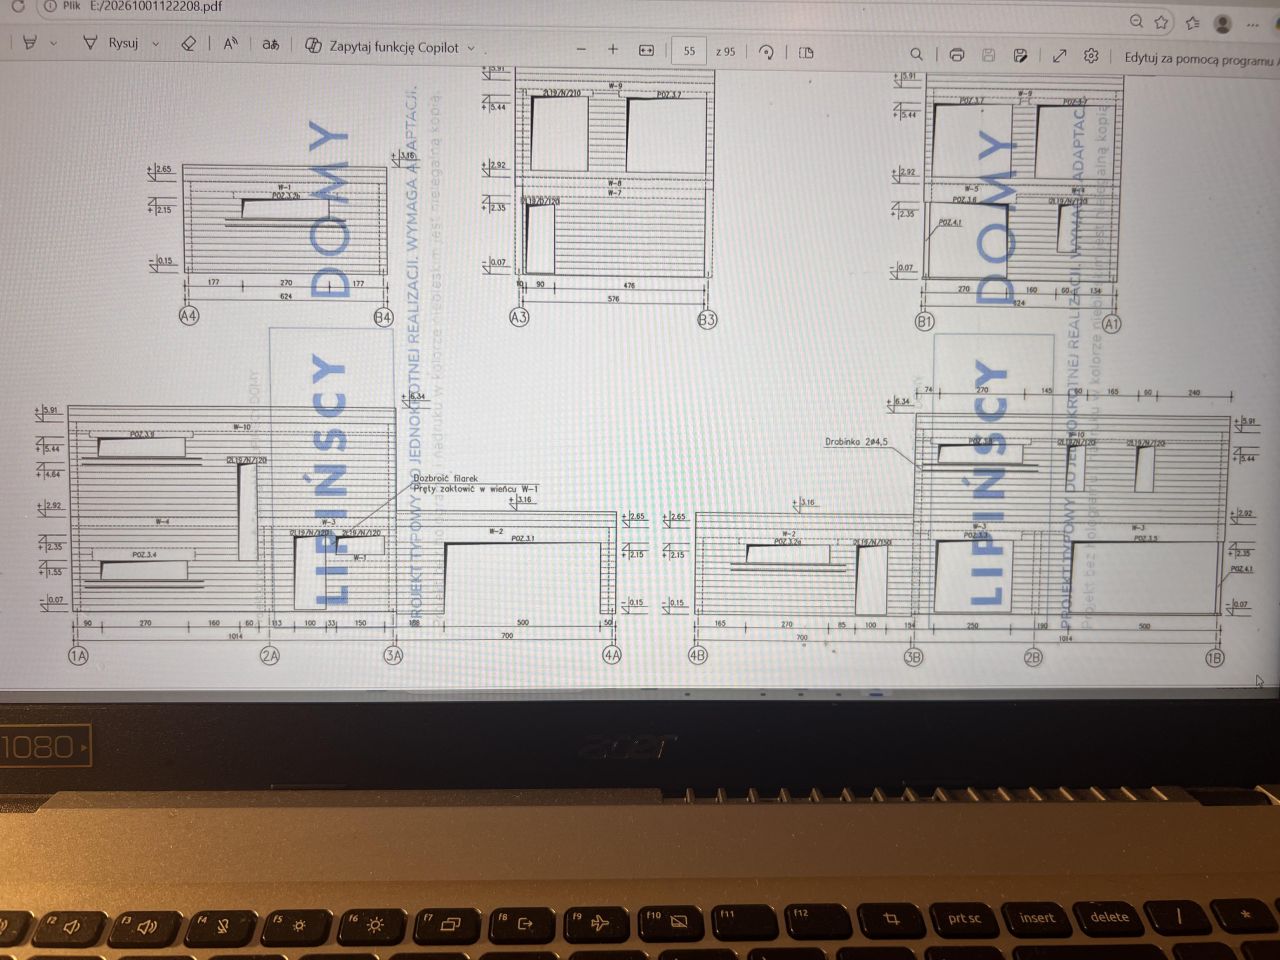Expand the Rysuj pen options arrow
The image size is (1280, 960).
pyautogui.click(x=155, y=44)
